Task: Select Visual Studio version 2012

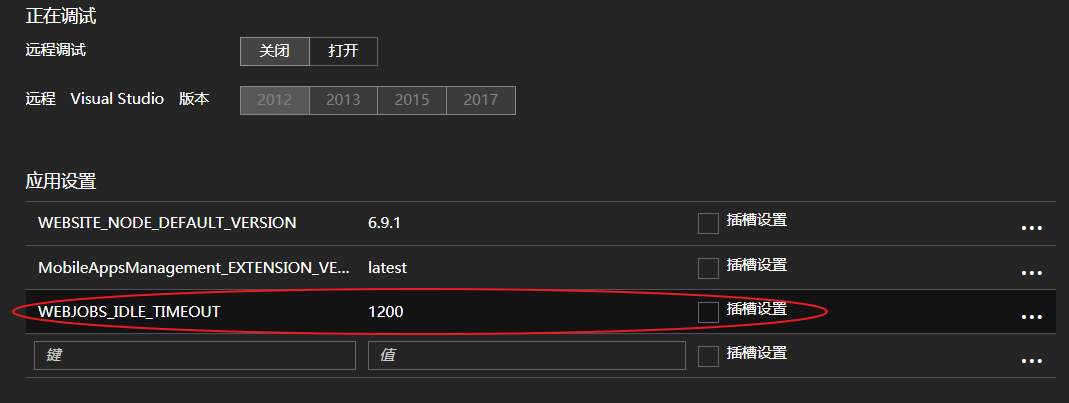Action: (x=274, y=100)
